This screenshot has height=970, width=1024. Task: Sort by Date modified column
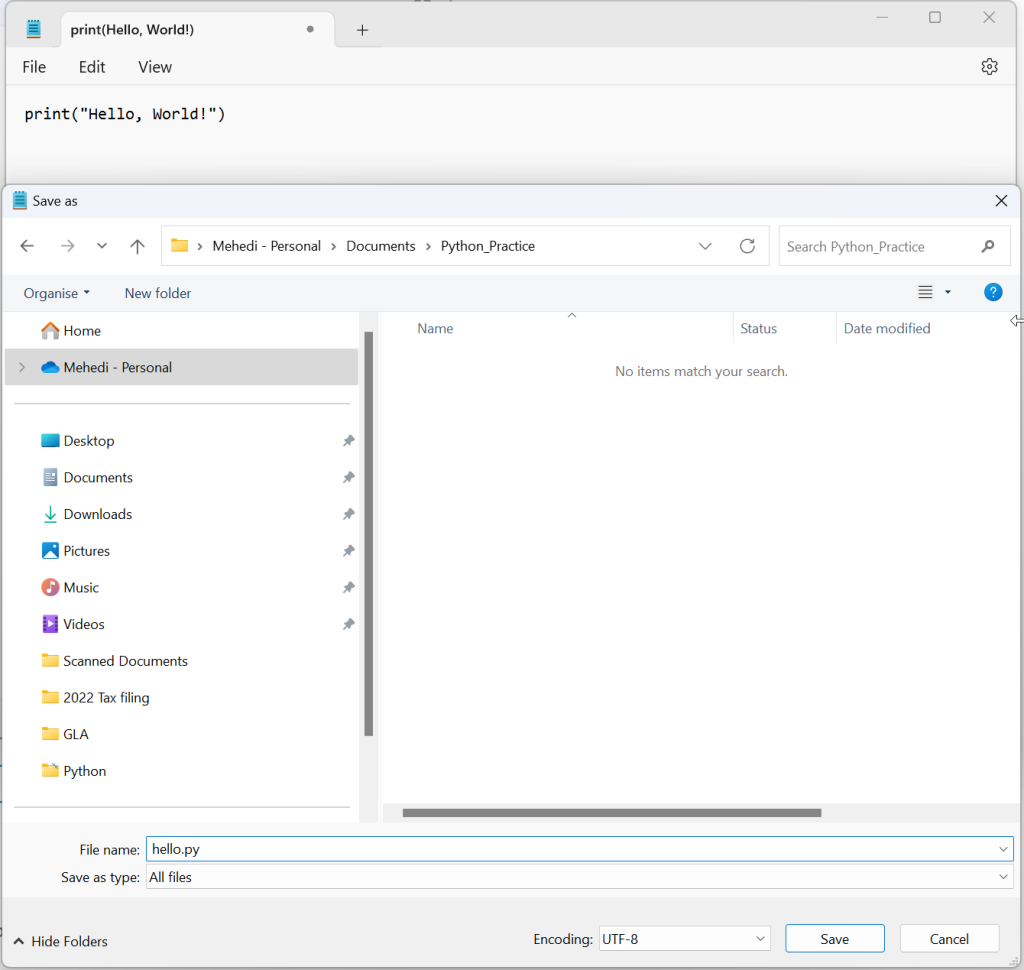(887, 329)
